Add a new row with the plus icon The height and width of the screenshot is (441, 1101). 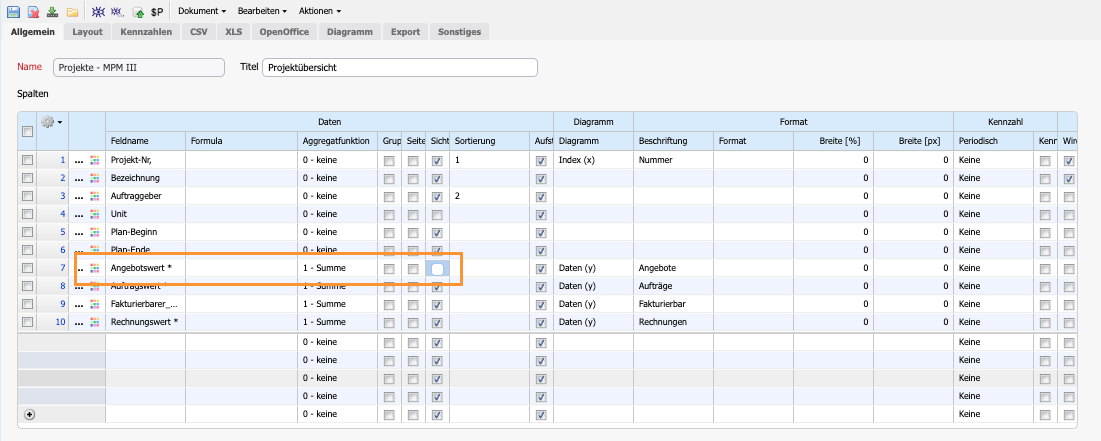click(x=29, y=414)
